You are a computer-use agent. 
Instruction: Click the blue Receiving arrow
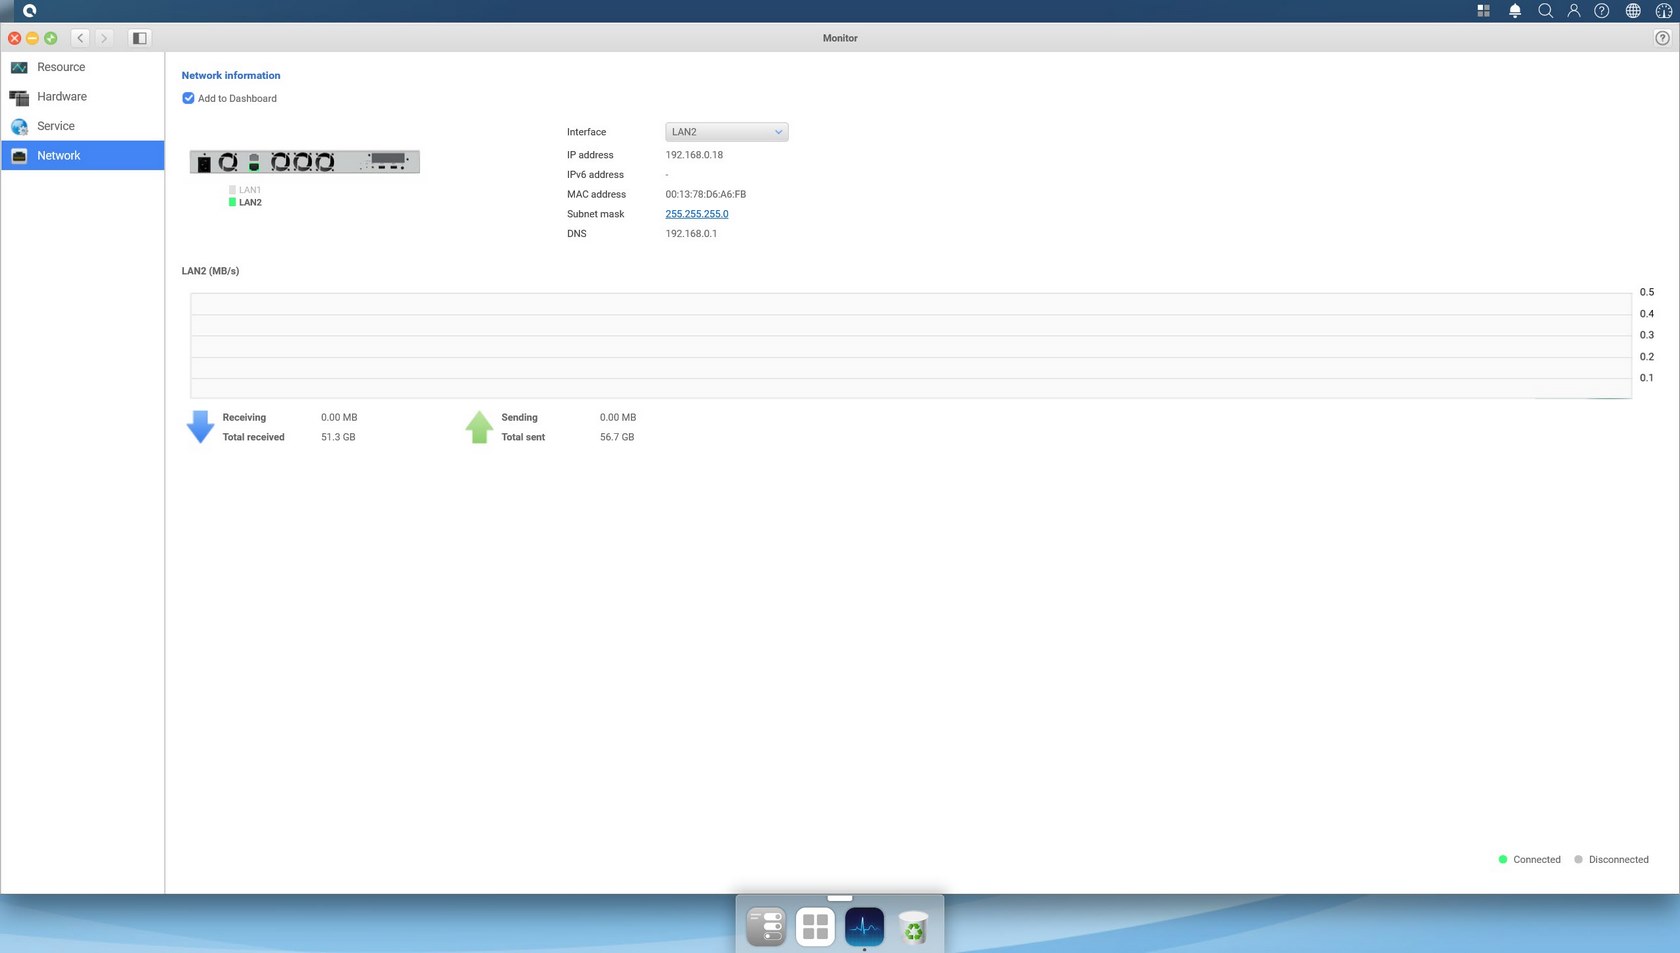tap(200, 427)
